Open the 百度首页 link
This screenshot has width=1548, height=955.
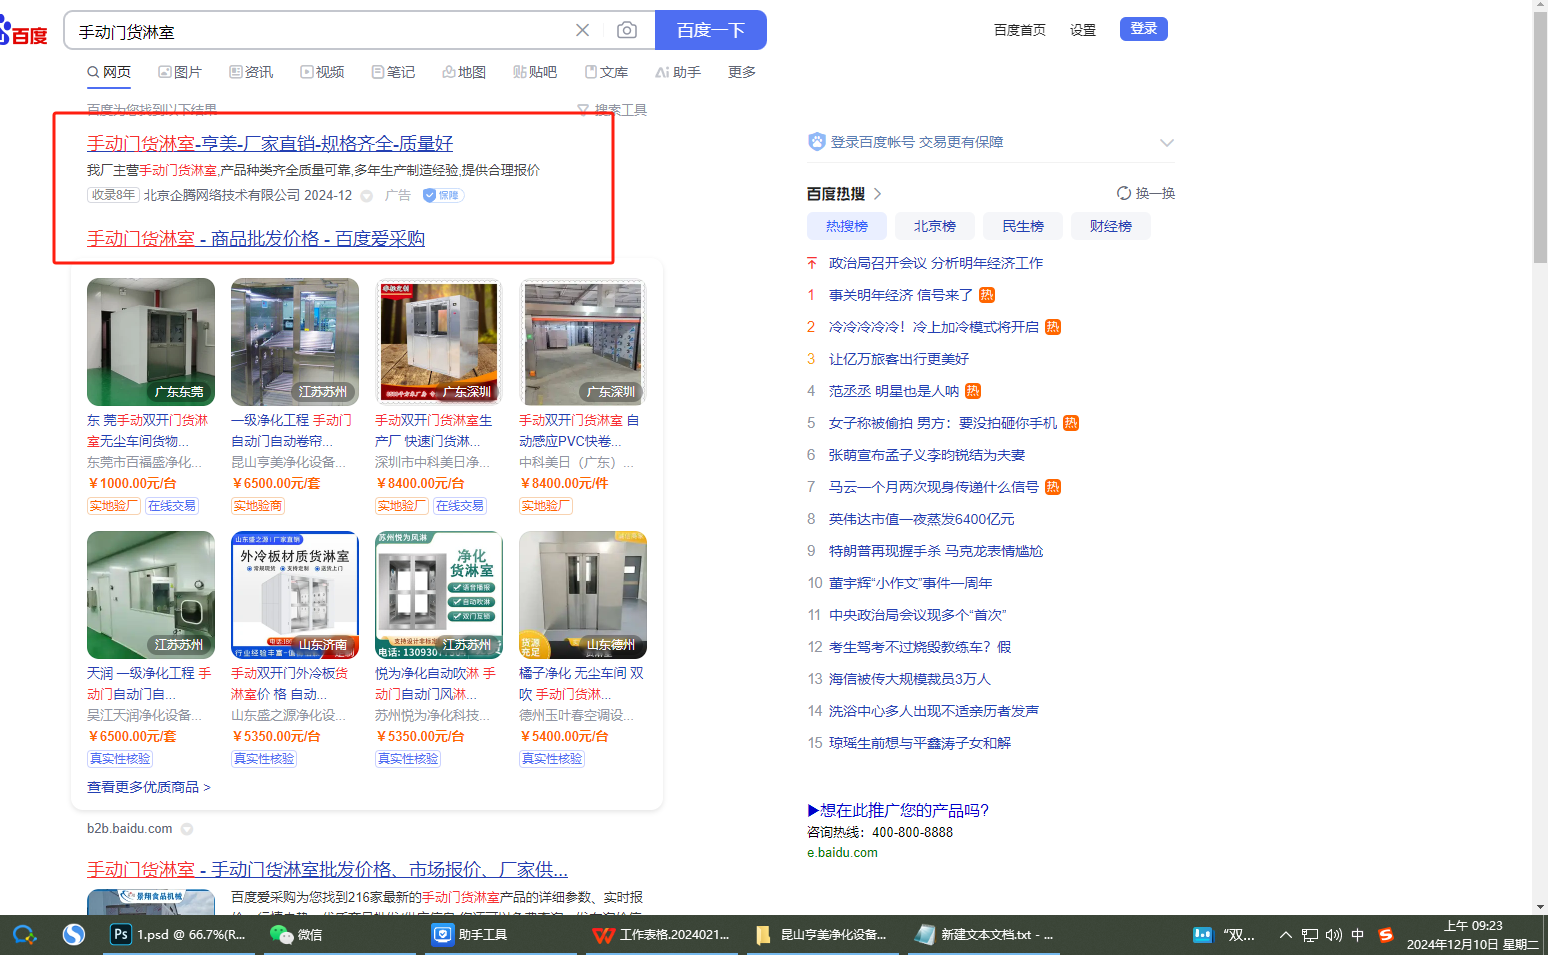1020,30
